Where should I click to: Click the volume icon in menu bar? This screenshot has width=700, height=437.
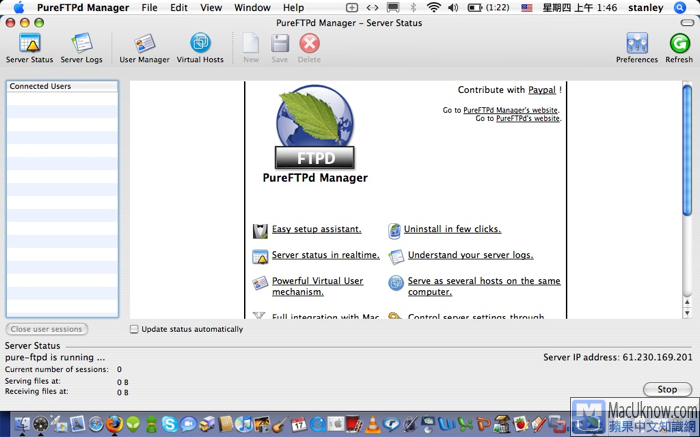point(453,8)
